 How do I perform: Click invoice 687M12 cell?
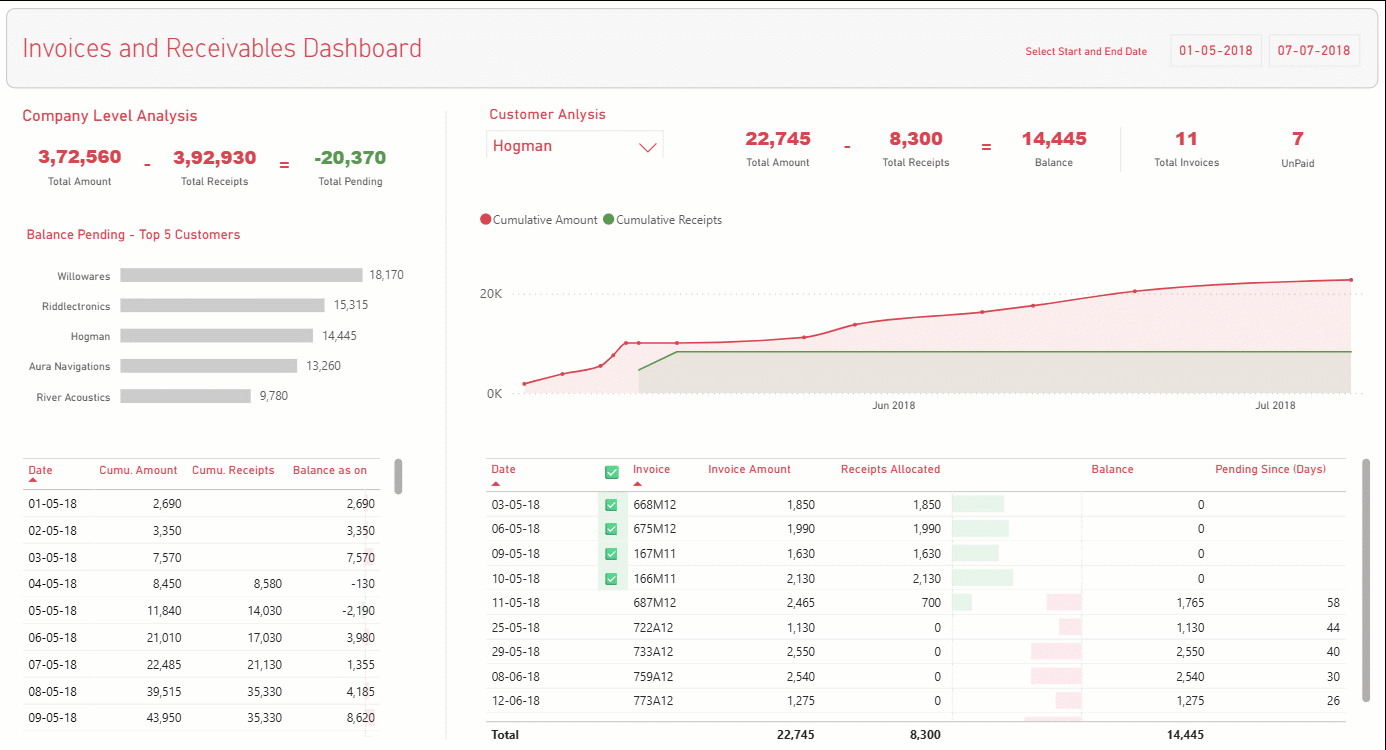(654, 603)
